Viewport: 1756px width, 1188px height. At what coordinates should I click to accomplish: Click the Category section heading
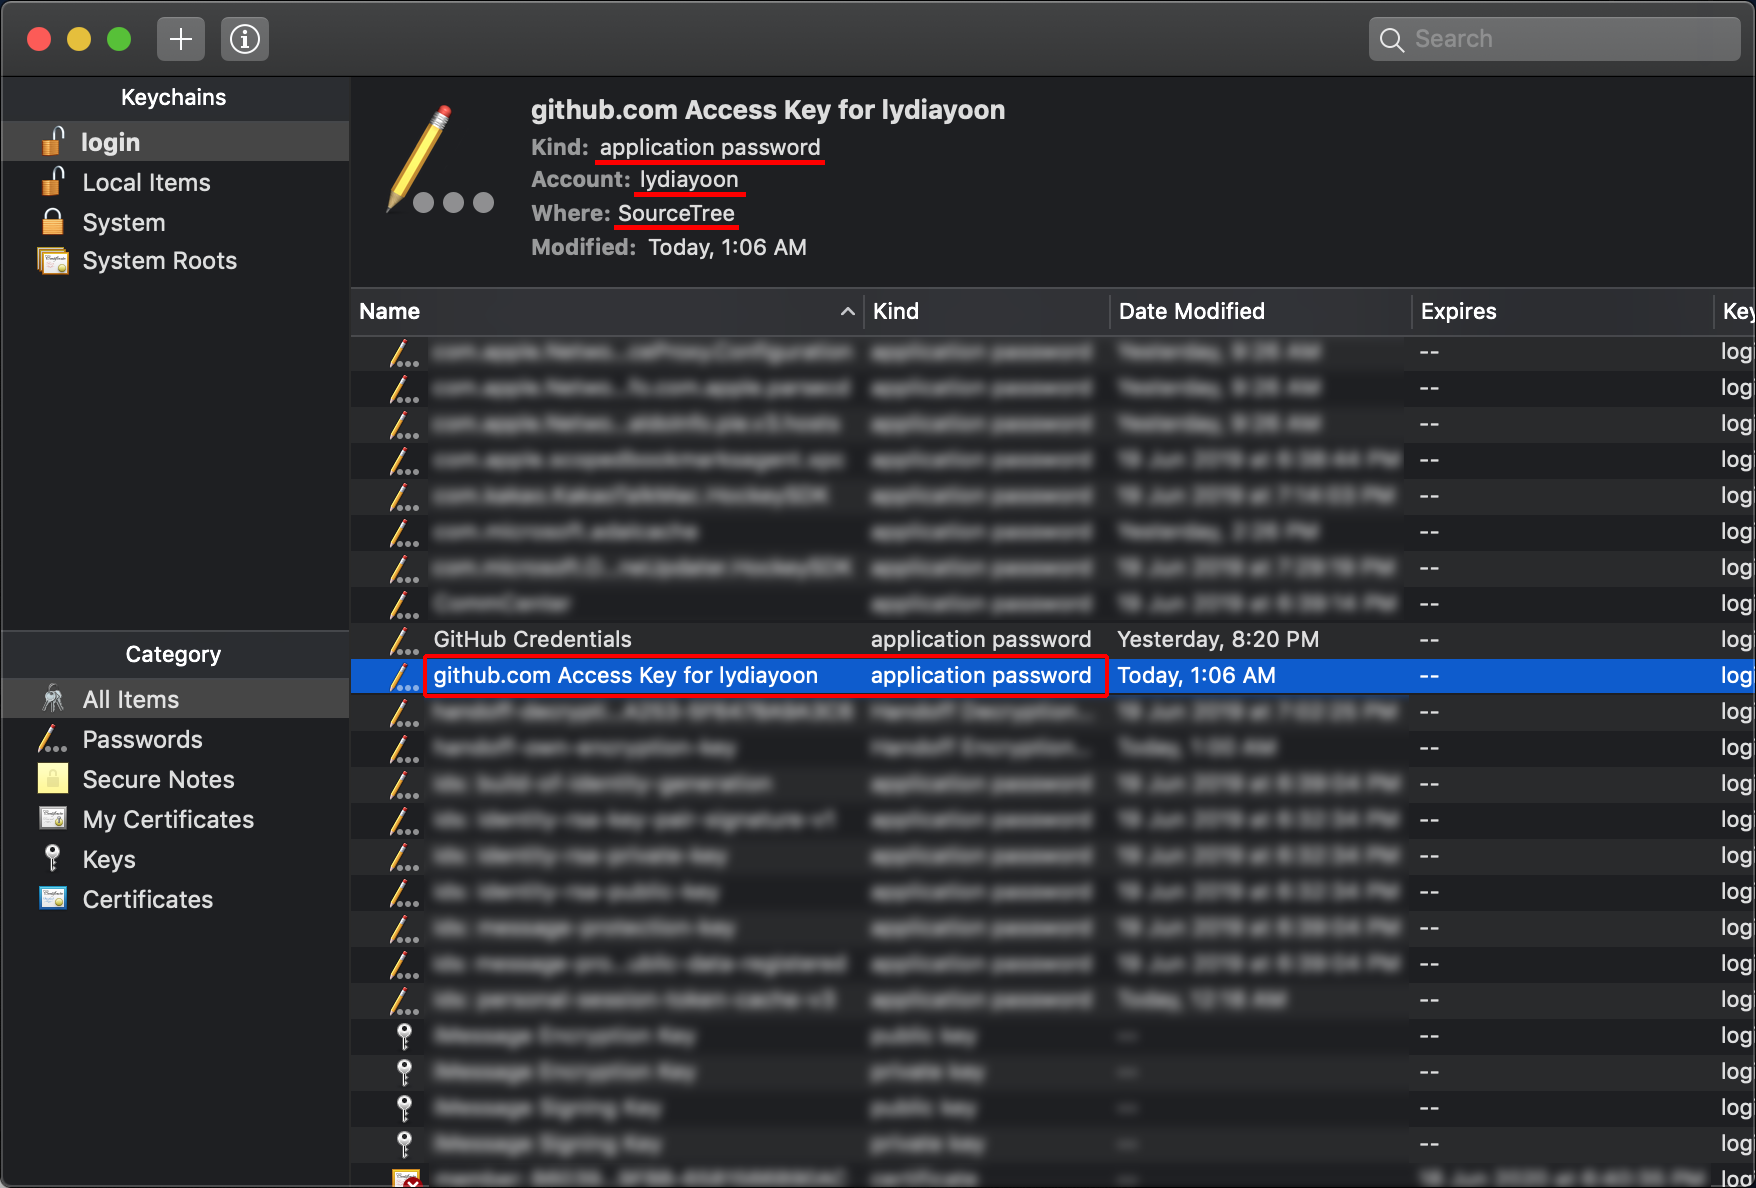pyautogui.click(x=173, y=654)
